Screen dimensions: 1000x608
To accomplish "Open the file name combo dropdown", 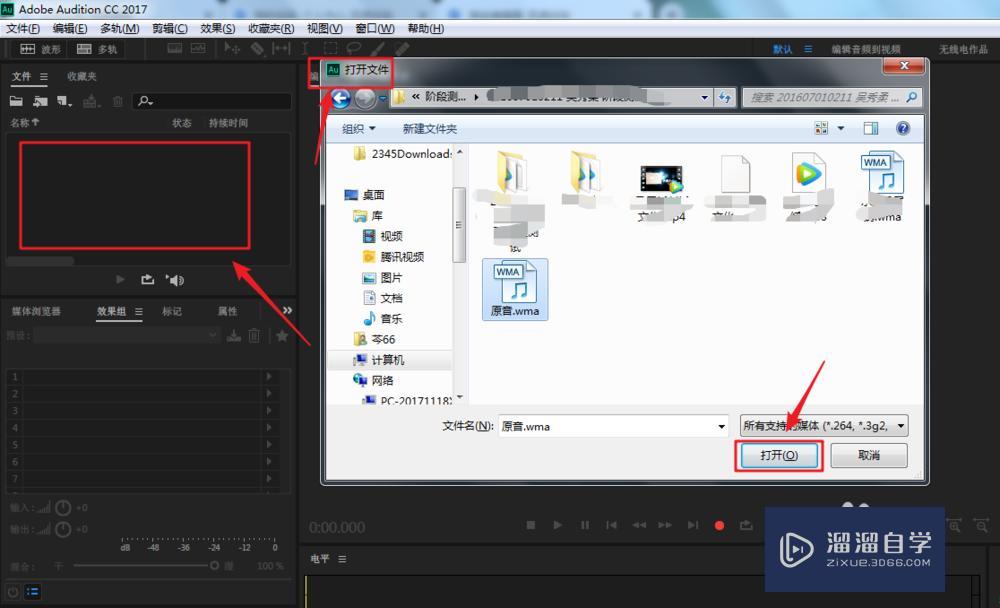I will [x=721, y=426].
